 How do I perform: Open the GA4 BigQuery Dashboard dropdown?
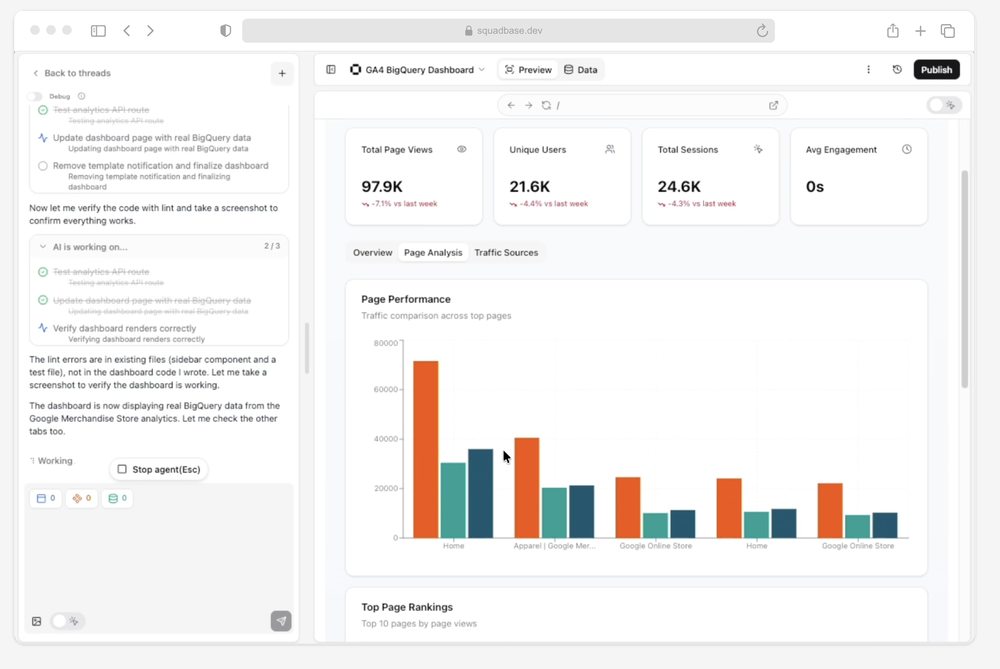point(418,70)
